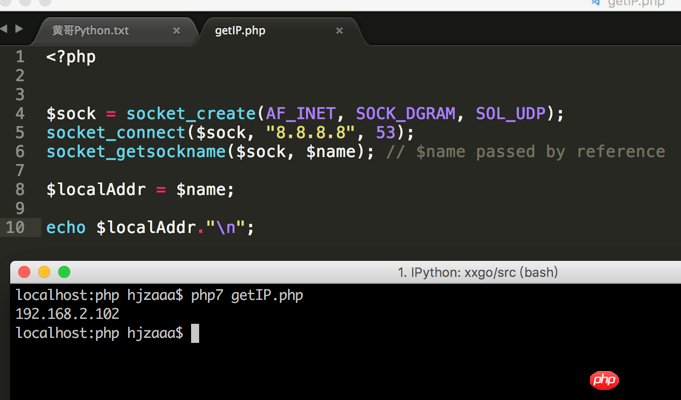
Task: Click the terminal cursor at the last prompt
Action: point(195,333)
